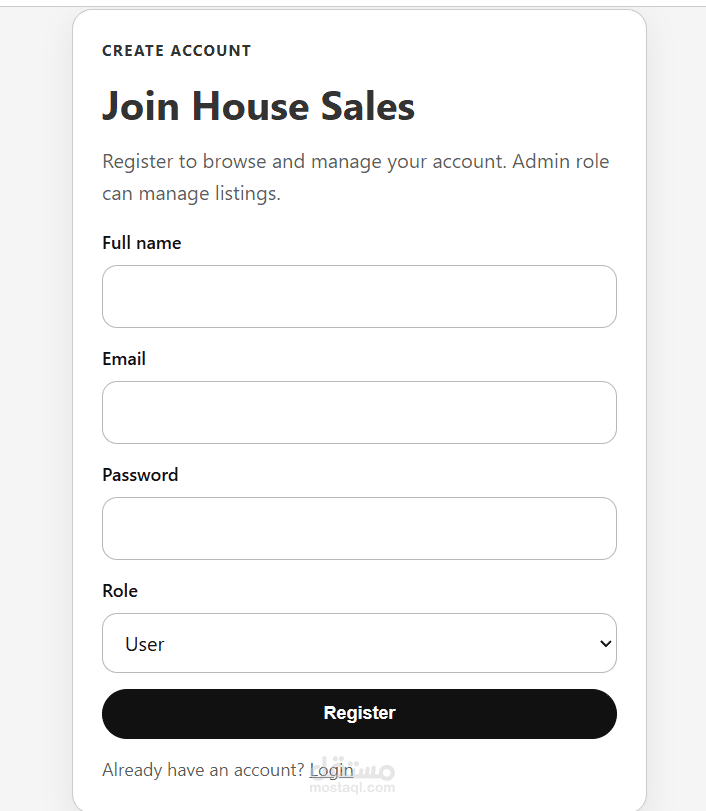This screenshot has height=811, width=706.
Task: Open the Role dropdown showing User
Action: pyautogui.click(x=359, y=643)
